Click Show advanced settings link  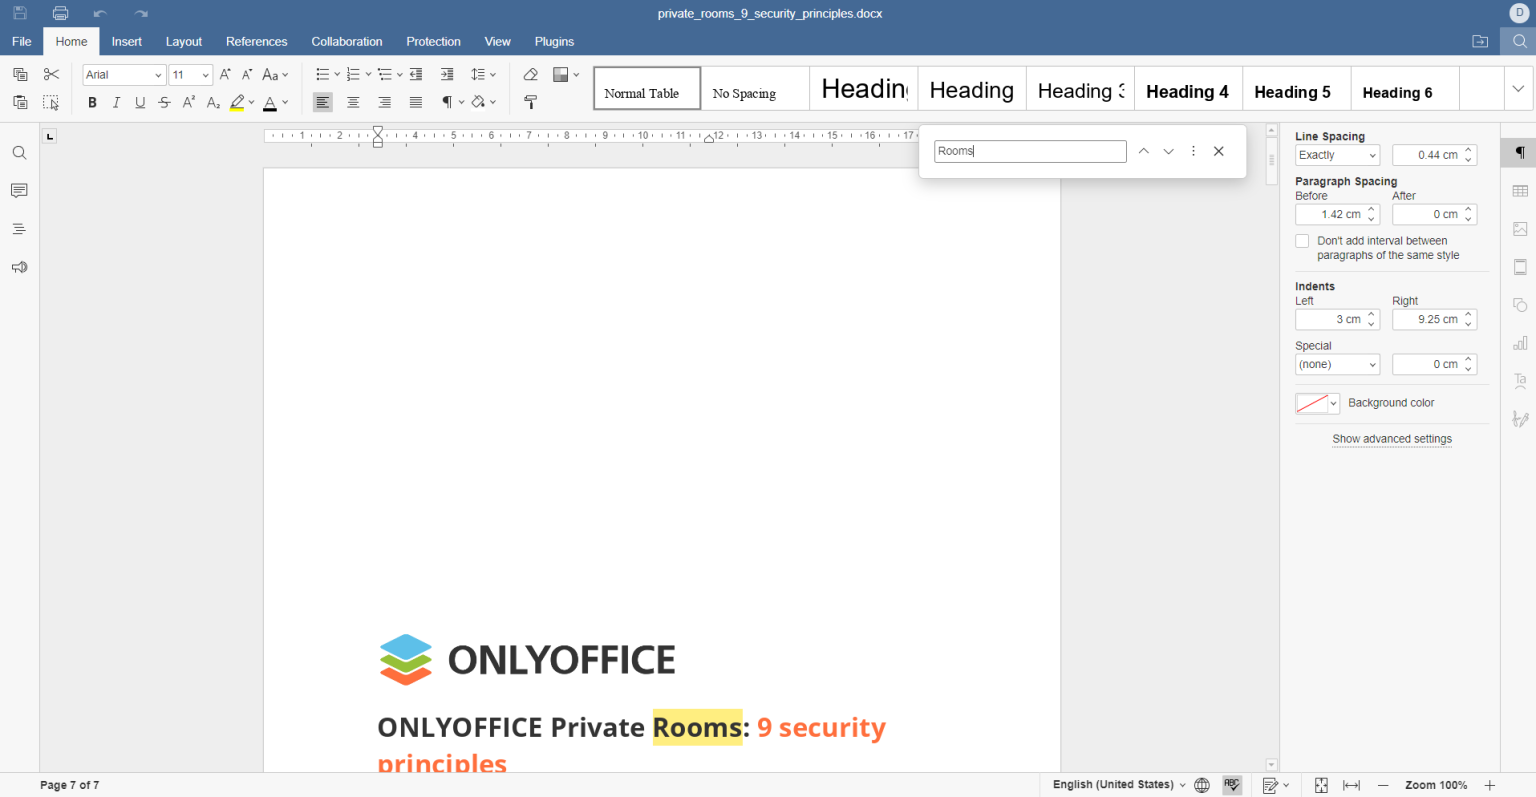click(x=1392, y=438)
